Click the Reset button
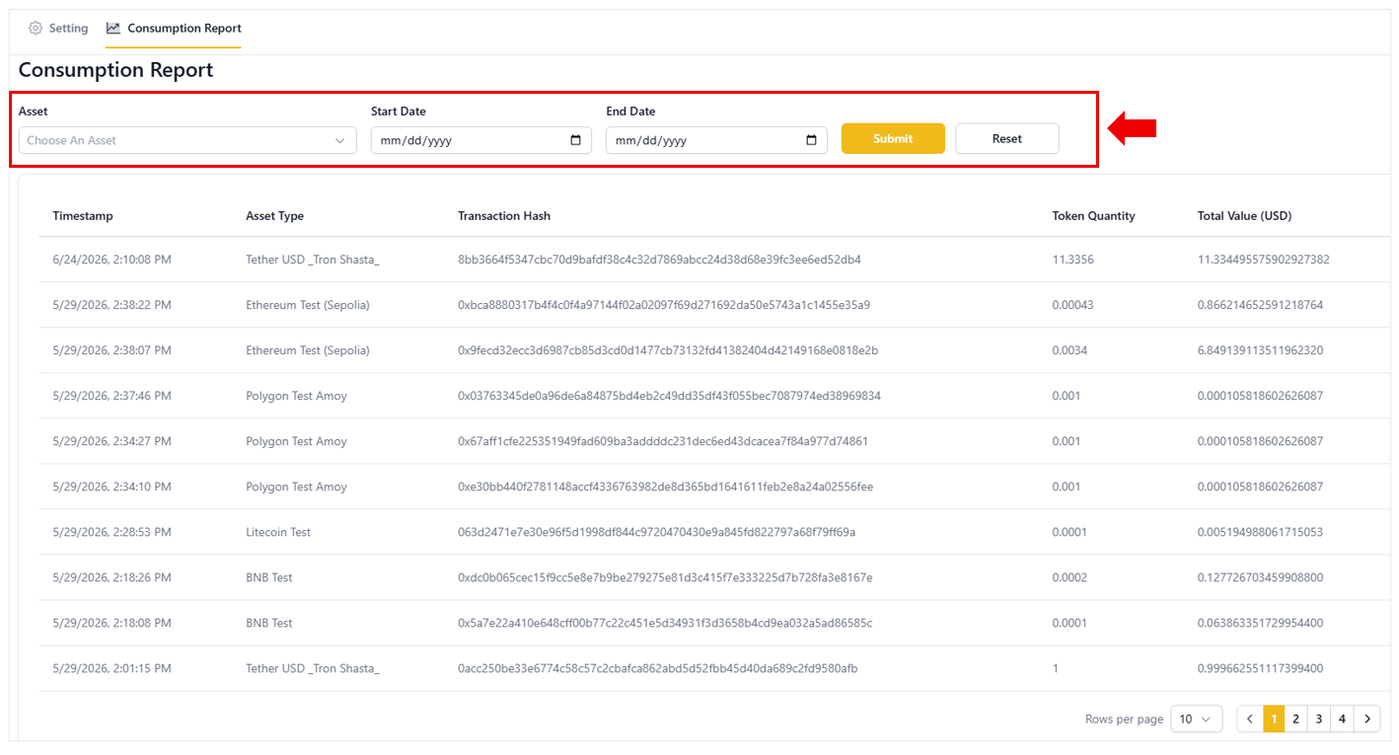The height and width of the screenshot is (755, 1399). pos(1007,139)
